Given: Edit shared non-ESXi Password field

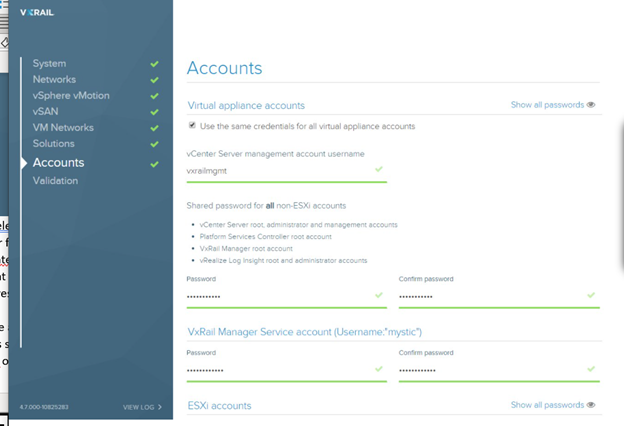Looking at the screenshot, I should [x=287, y=297].
